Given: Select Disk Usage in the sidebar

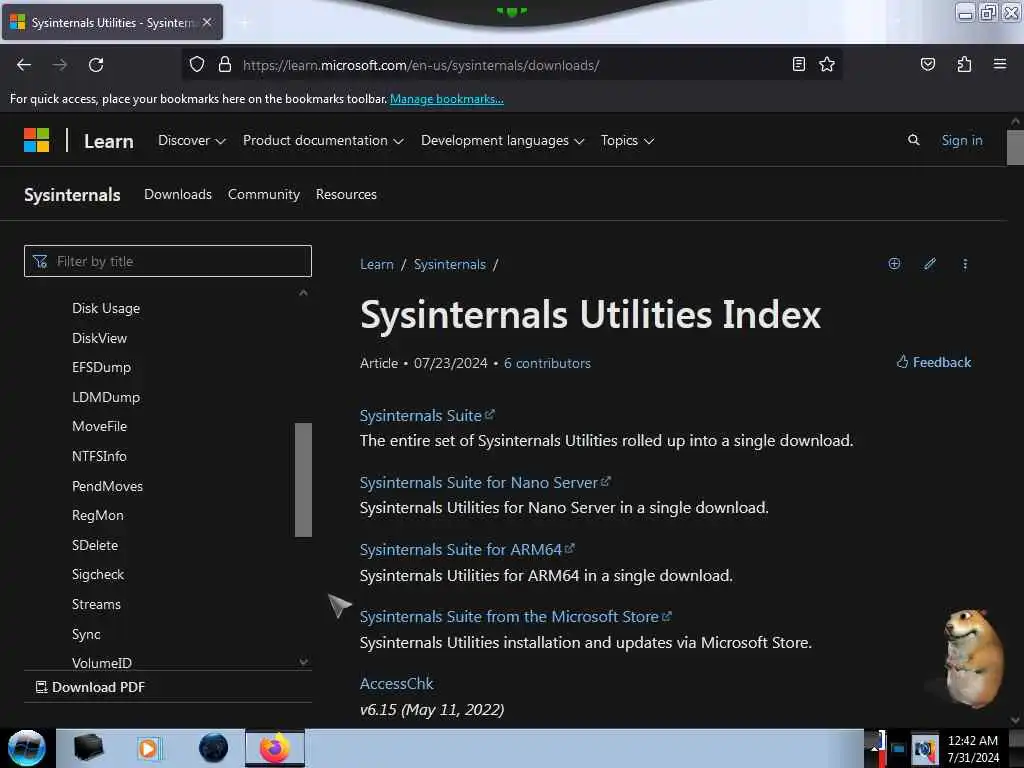Looking at the screenshot, I should [x=106, y=308].
